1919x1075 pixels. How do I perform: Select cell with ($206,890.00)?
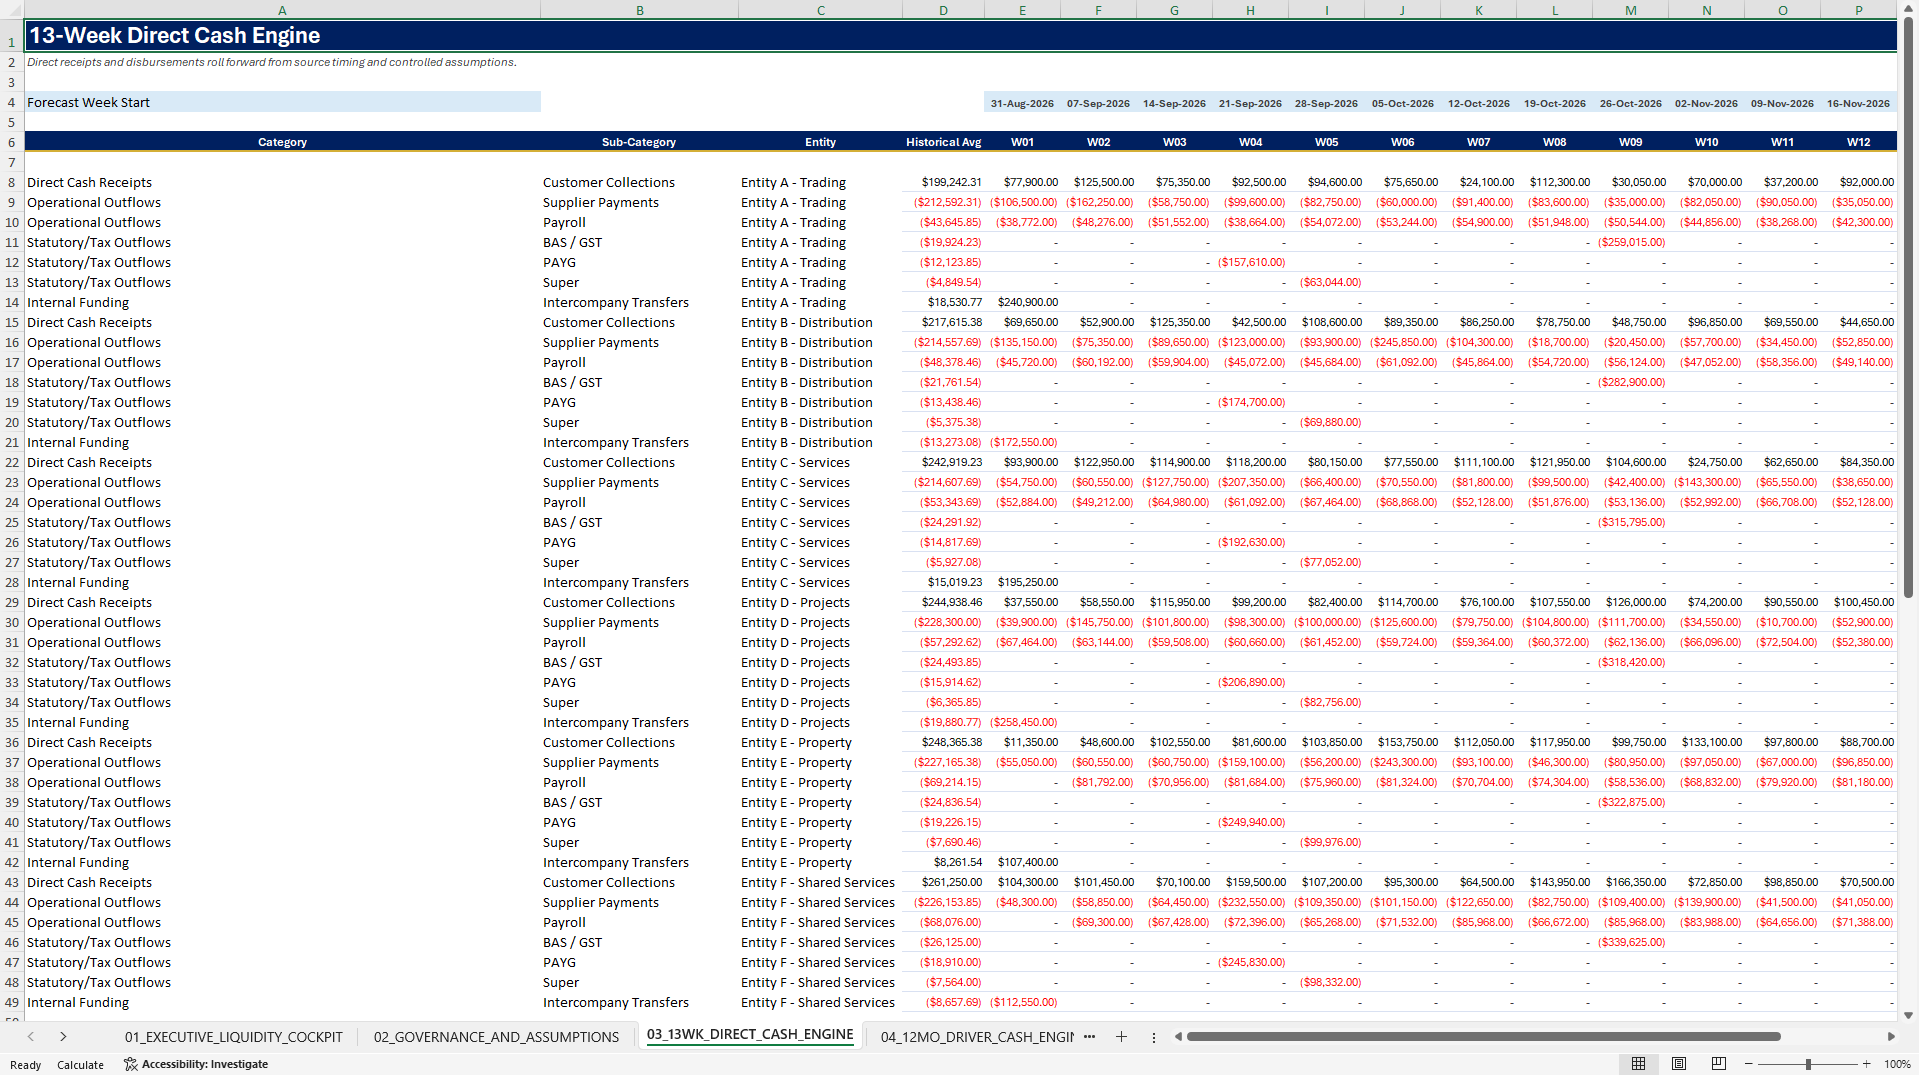[x=1250, y=682]
